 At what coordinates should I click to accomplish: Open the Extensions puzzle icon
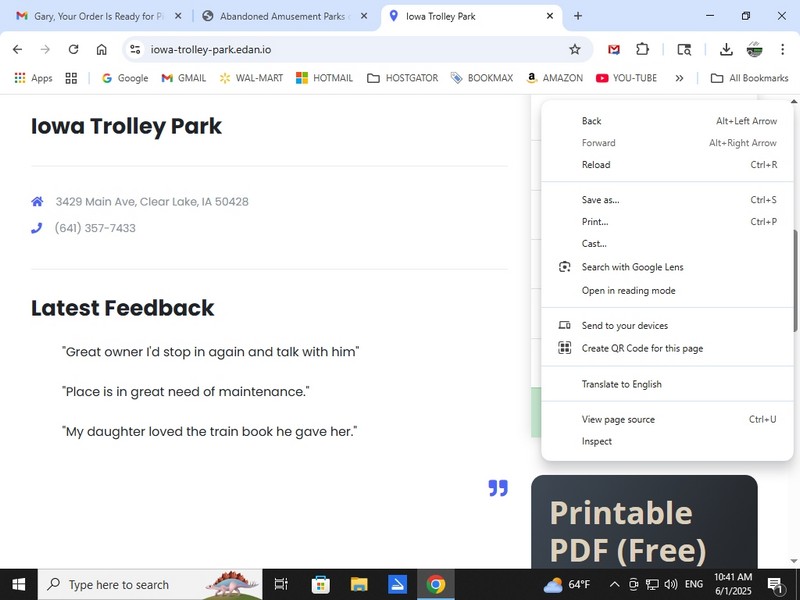coord(642,49)
